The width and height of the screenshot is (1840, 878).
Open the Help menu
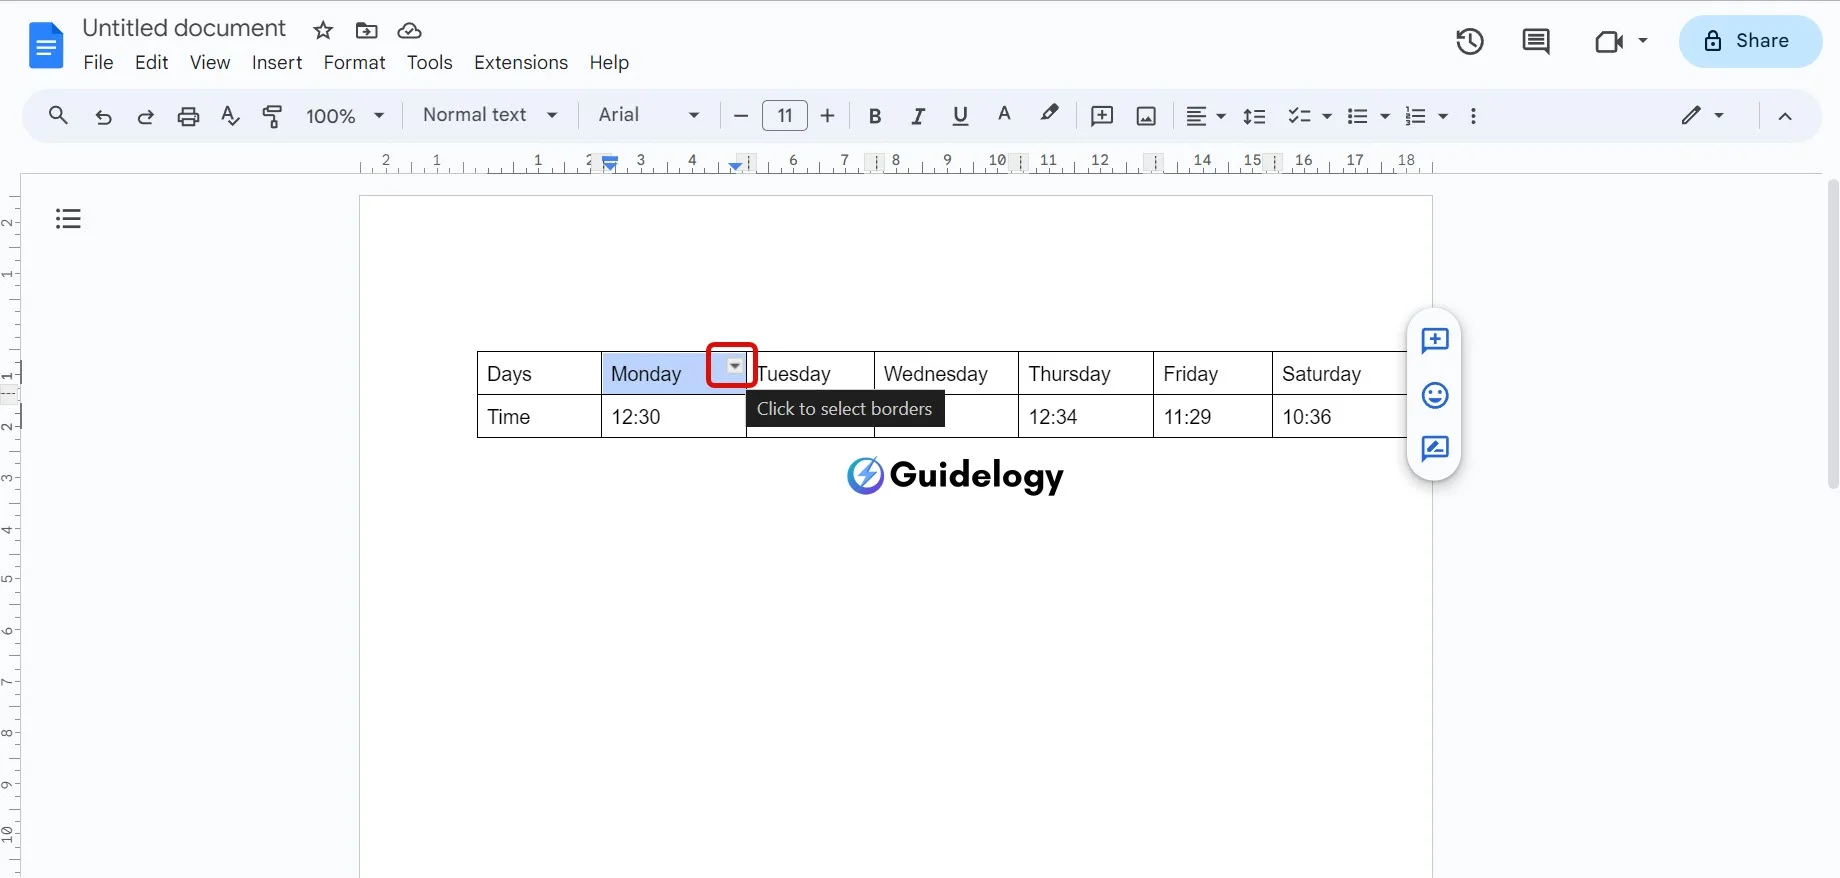(609, 62)
